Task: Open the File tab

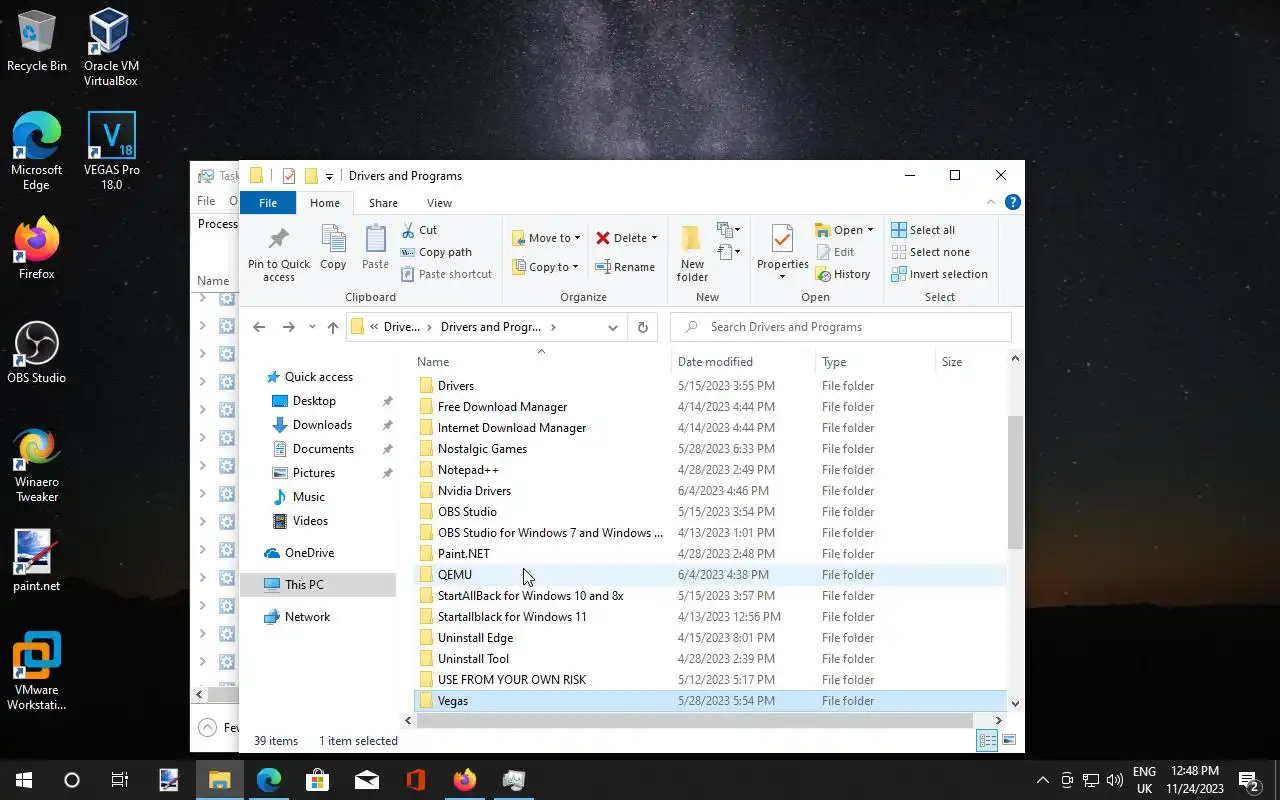Action: click(x=268, y=202)
